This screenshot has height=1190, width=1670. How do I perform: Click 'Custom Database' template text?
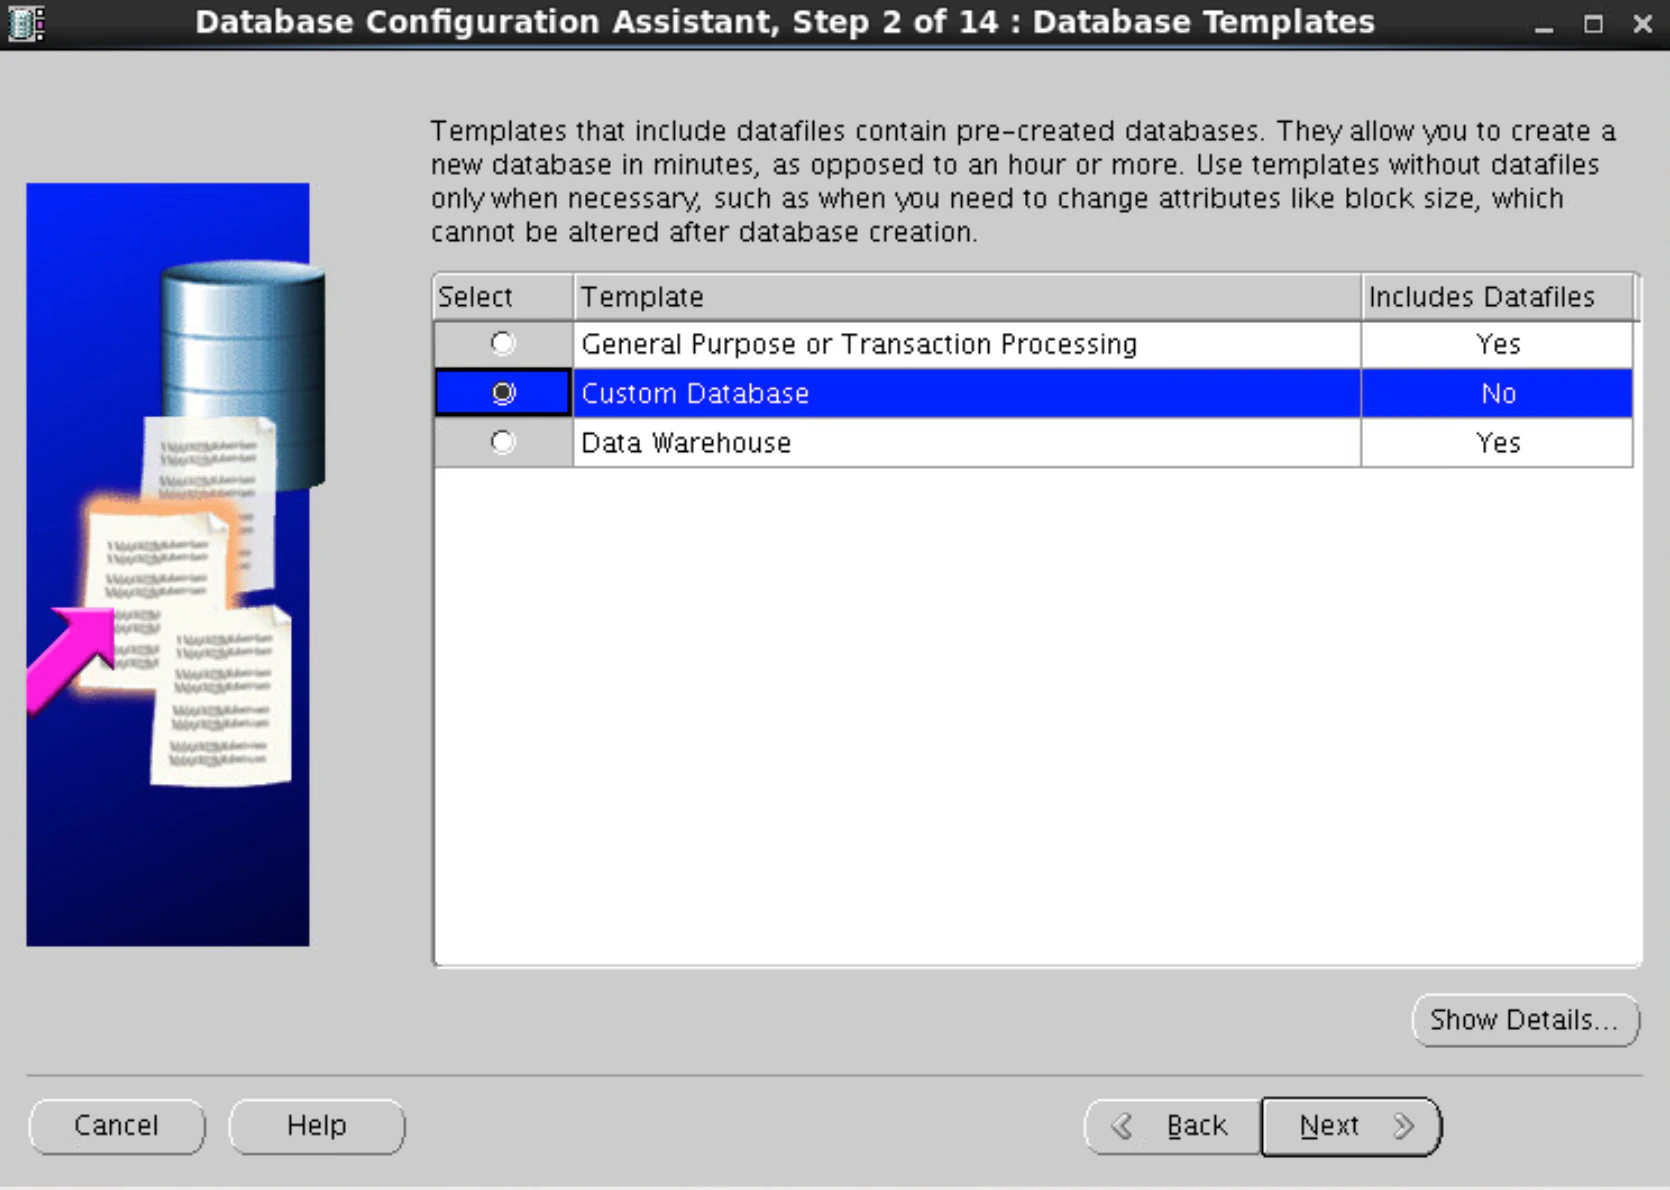695,393
